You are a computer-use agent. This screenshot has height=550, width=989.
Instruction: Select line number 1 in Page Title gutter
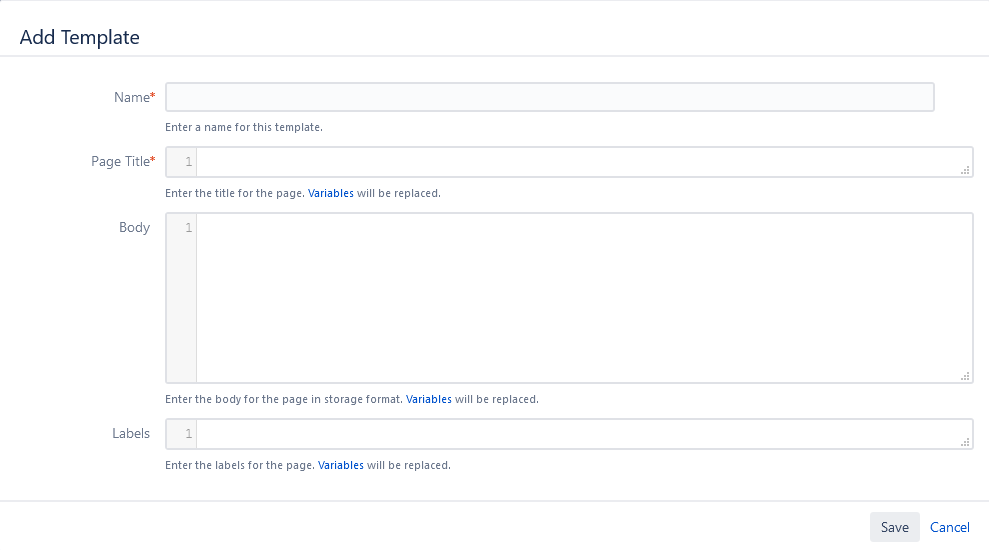pyautogui.click(x=188, y=162)
